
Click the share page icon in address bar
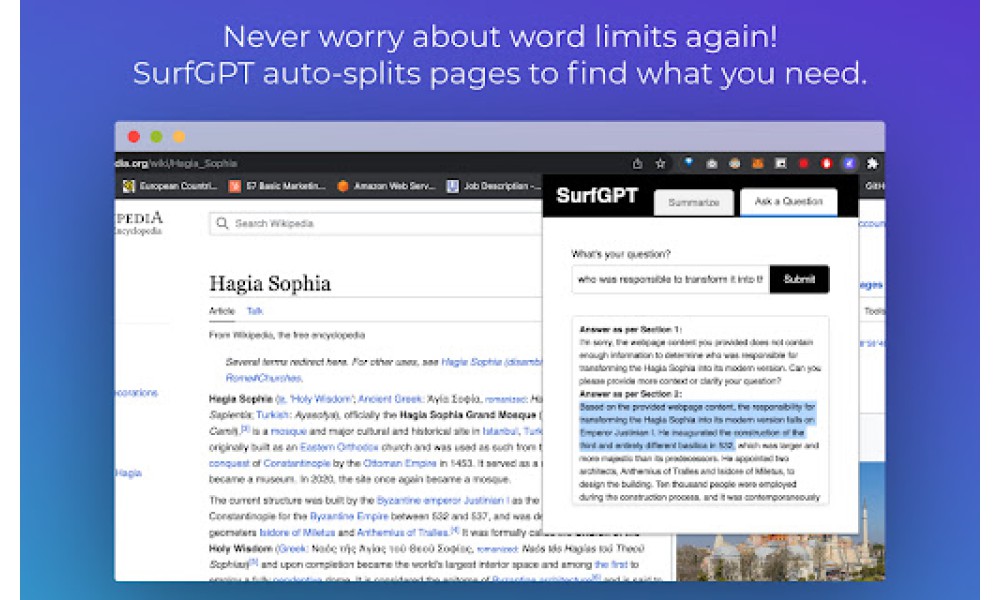(x=637, y=164)
